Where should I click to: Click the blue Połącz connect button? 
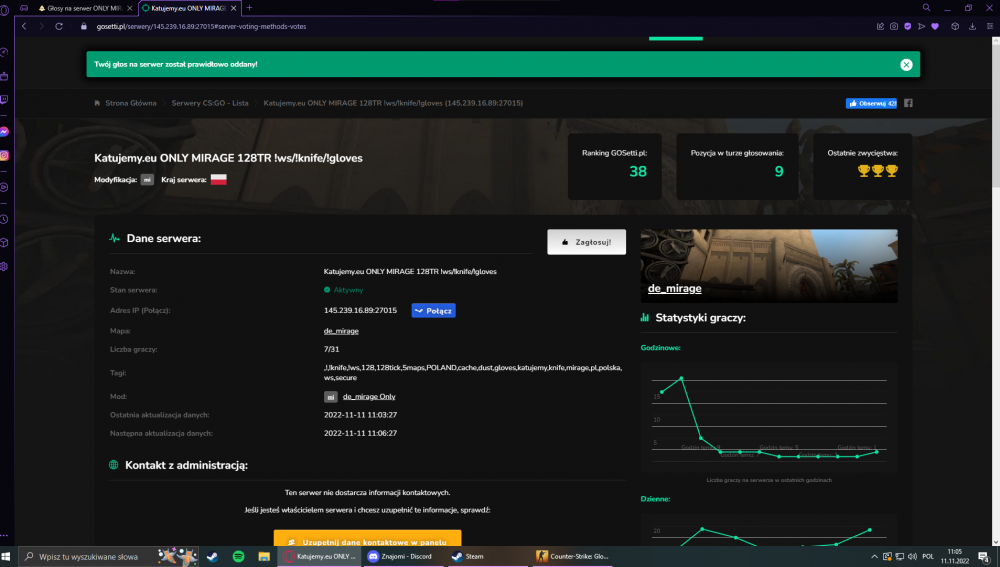coord(433,311)
